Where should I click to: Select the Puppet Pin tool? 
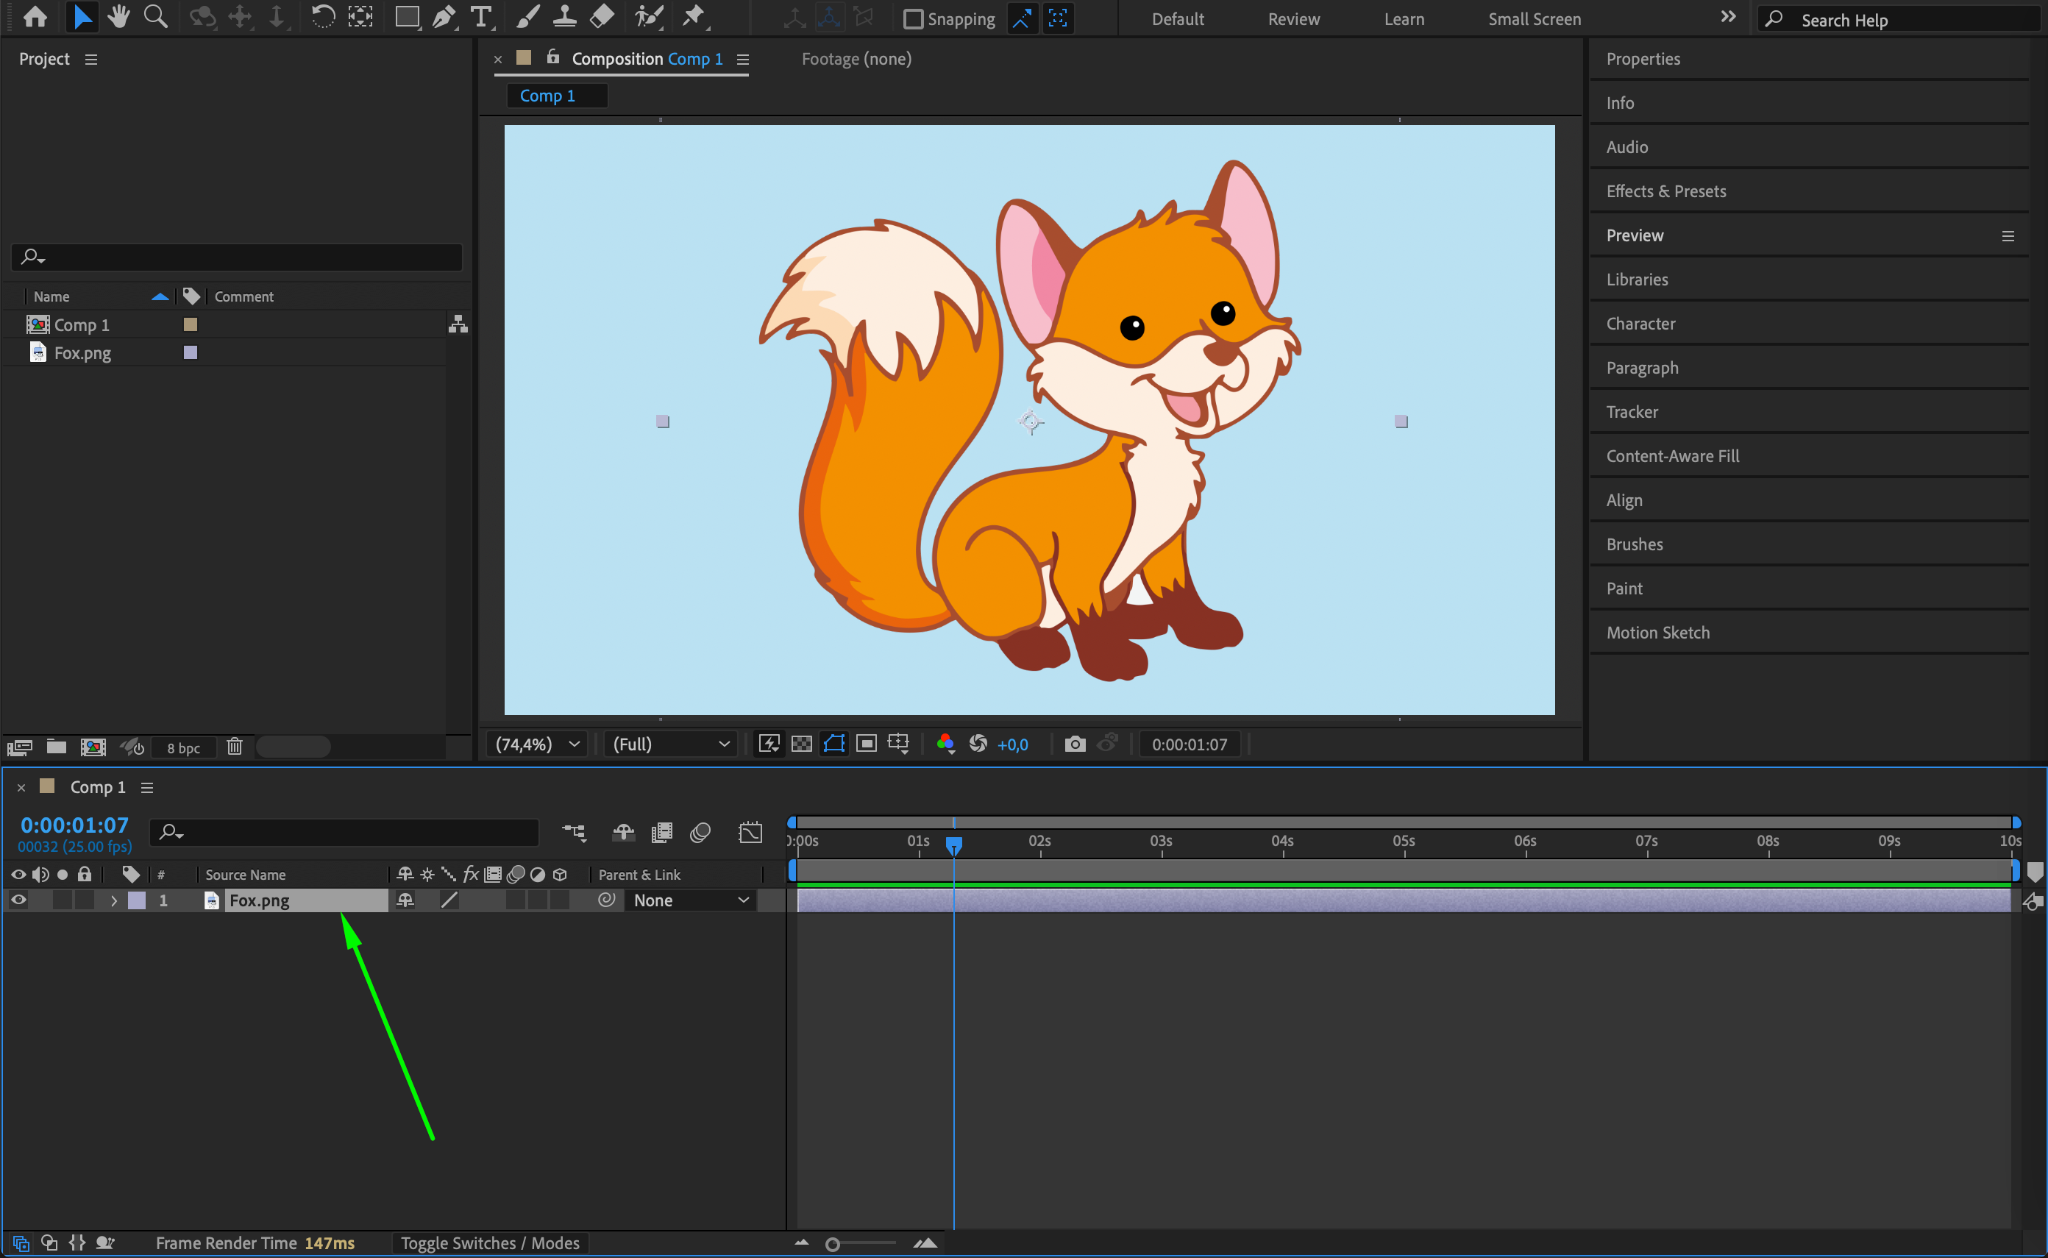(693, 17)
